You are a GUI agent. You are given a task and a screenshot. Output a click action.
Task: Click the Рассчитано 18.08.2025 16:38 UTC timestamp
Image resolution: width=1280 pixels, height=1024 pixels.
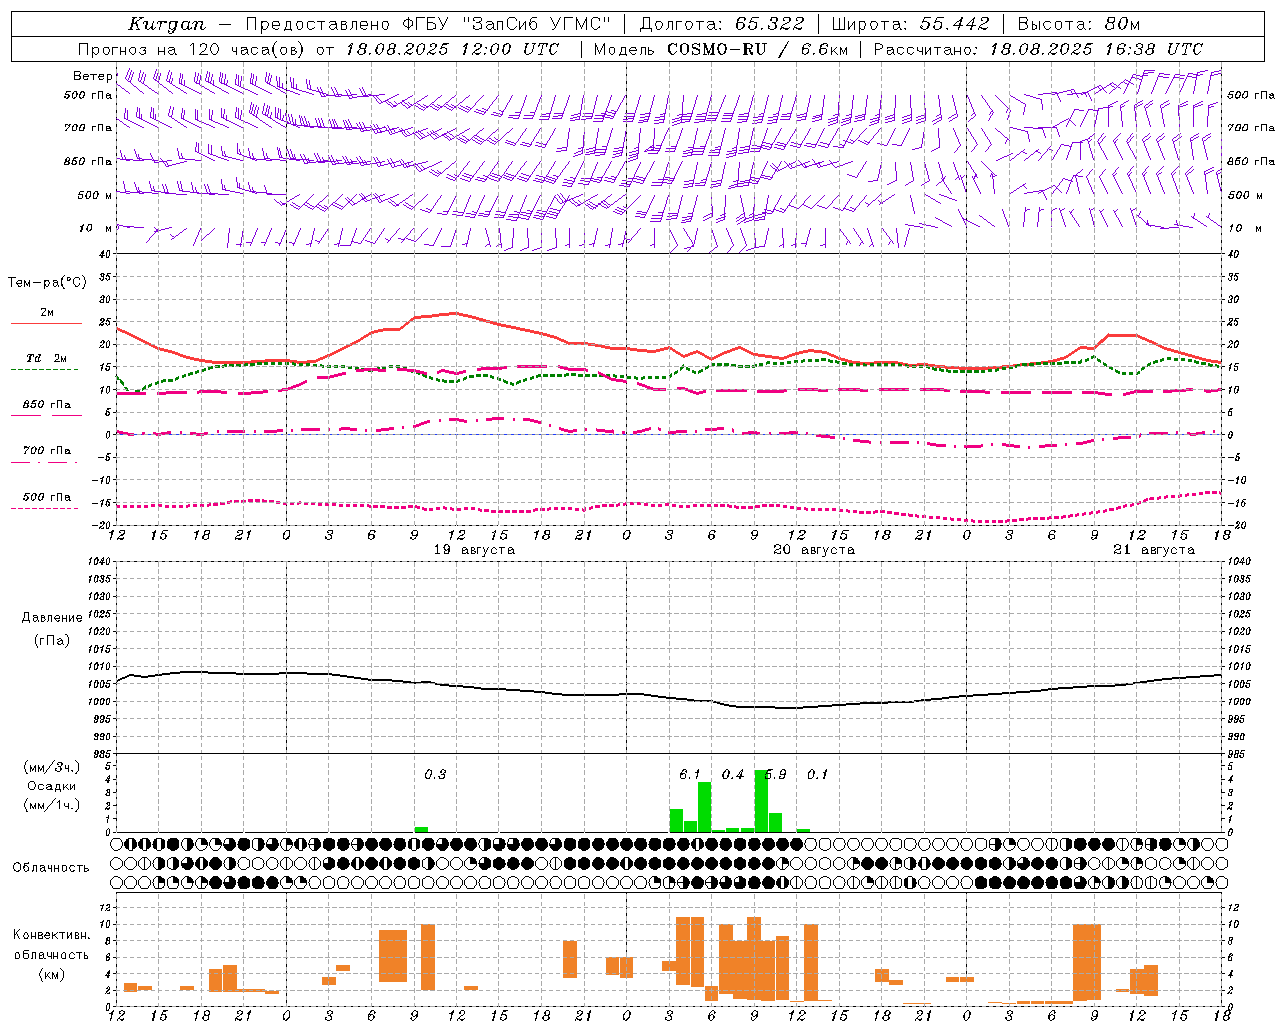pyautogui.click(x=1038, y=49)
